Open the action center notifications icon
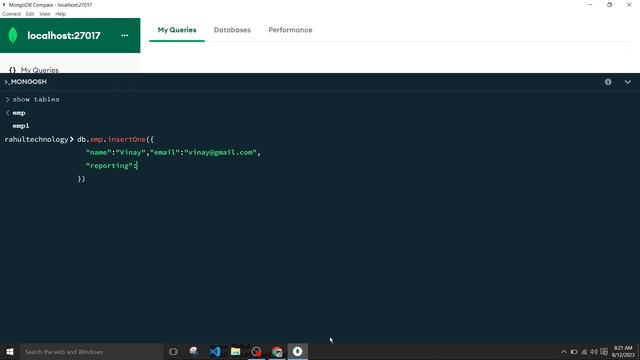 [604, 352]
